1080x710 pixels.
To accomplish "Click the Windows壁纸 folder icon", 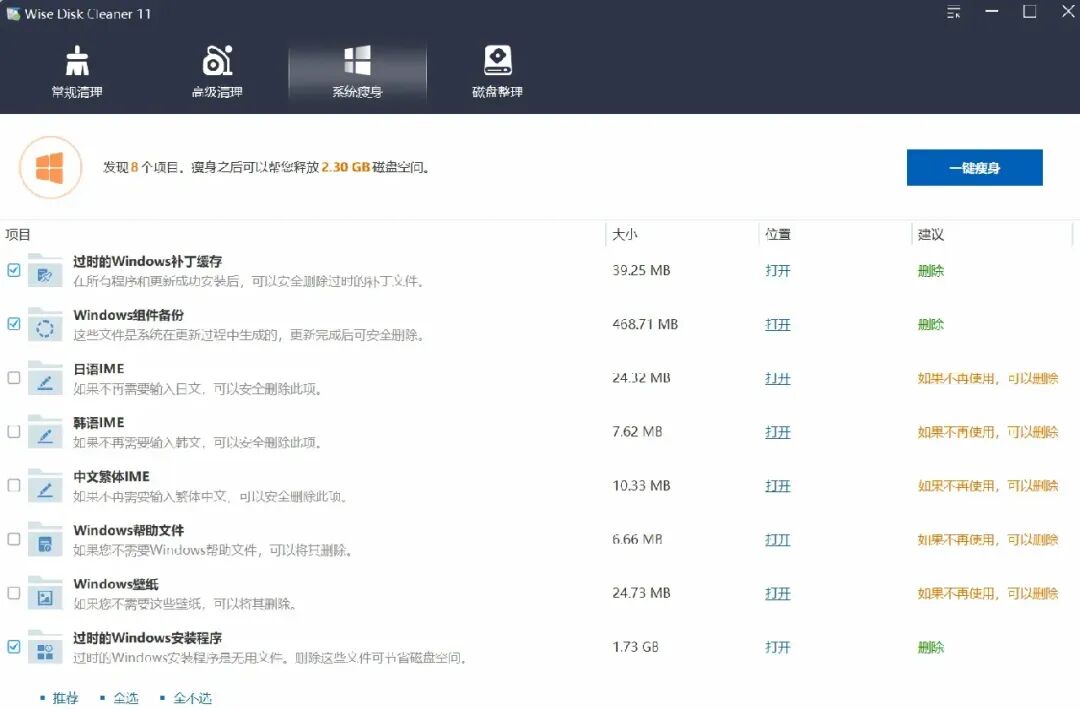I will click(45, 593).
